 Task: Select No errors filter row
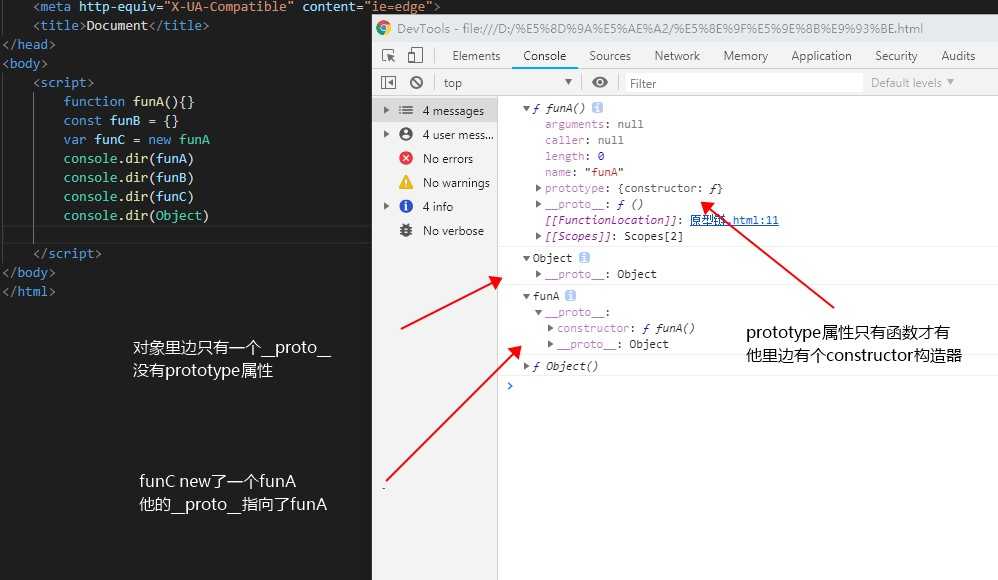point(435,159)
